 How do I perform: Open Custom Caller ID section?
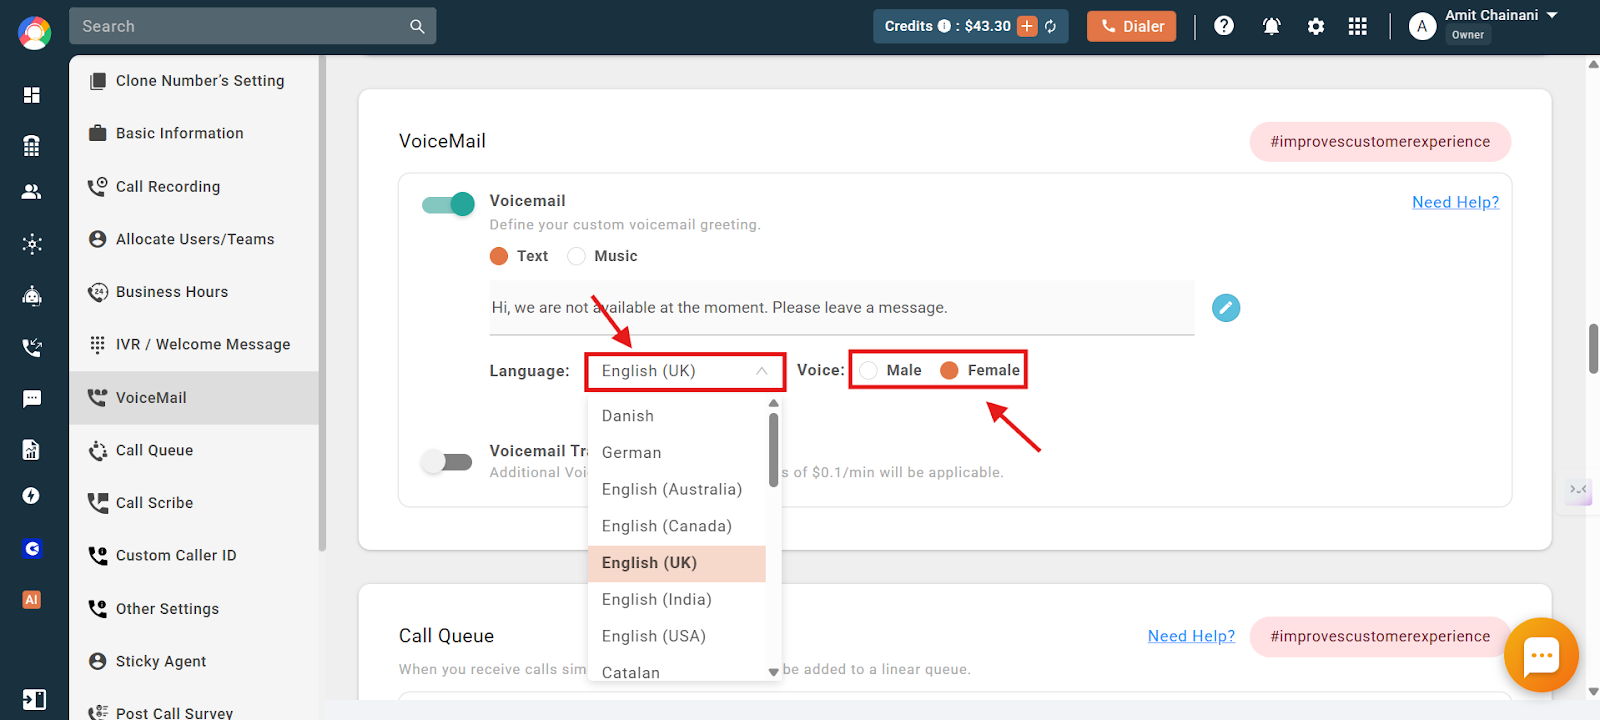coord(194,556)
